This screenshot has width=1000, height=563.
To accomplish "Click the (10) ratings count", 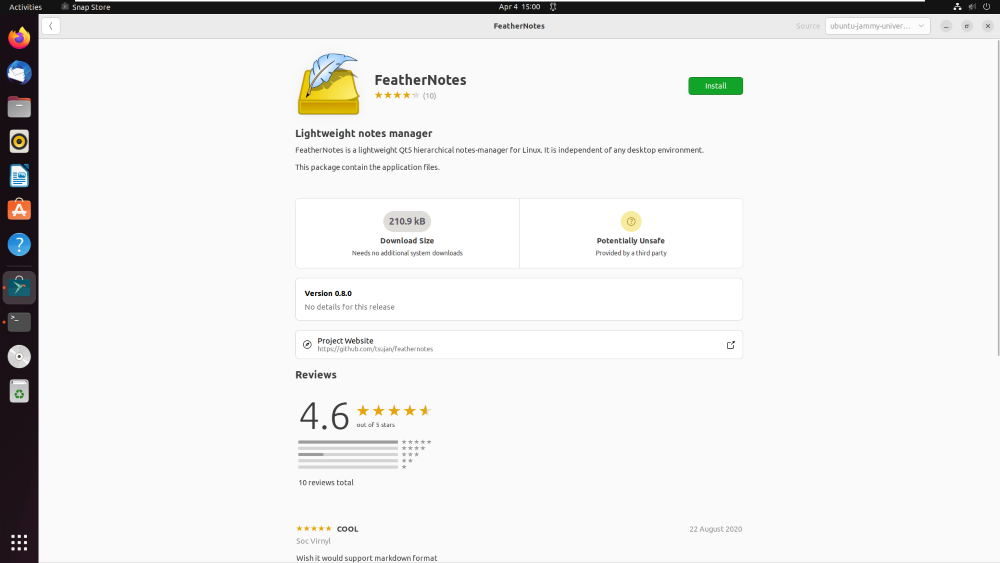I will 429,96.
